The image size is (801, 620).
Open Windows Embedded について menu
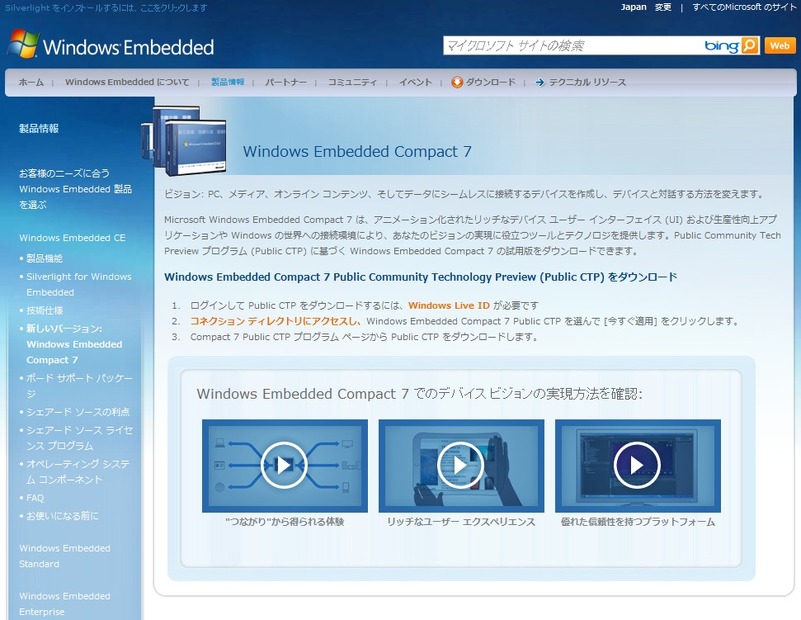click(x=127, y=82)
